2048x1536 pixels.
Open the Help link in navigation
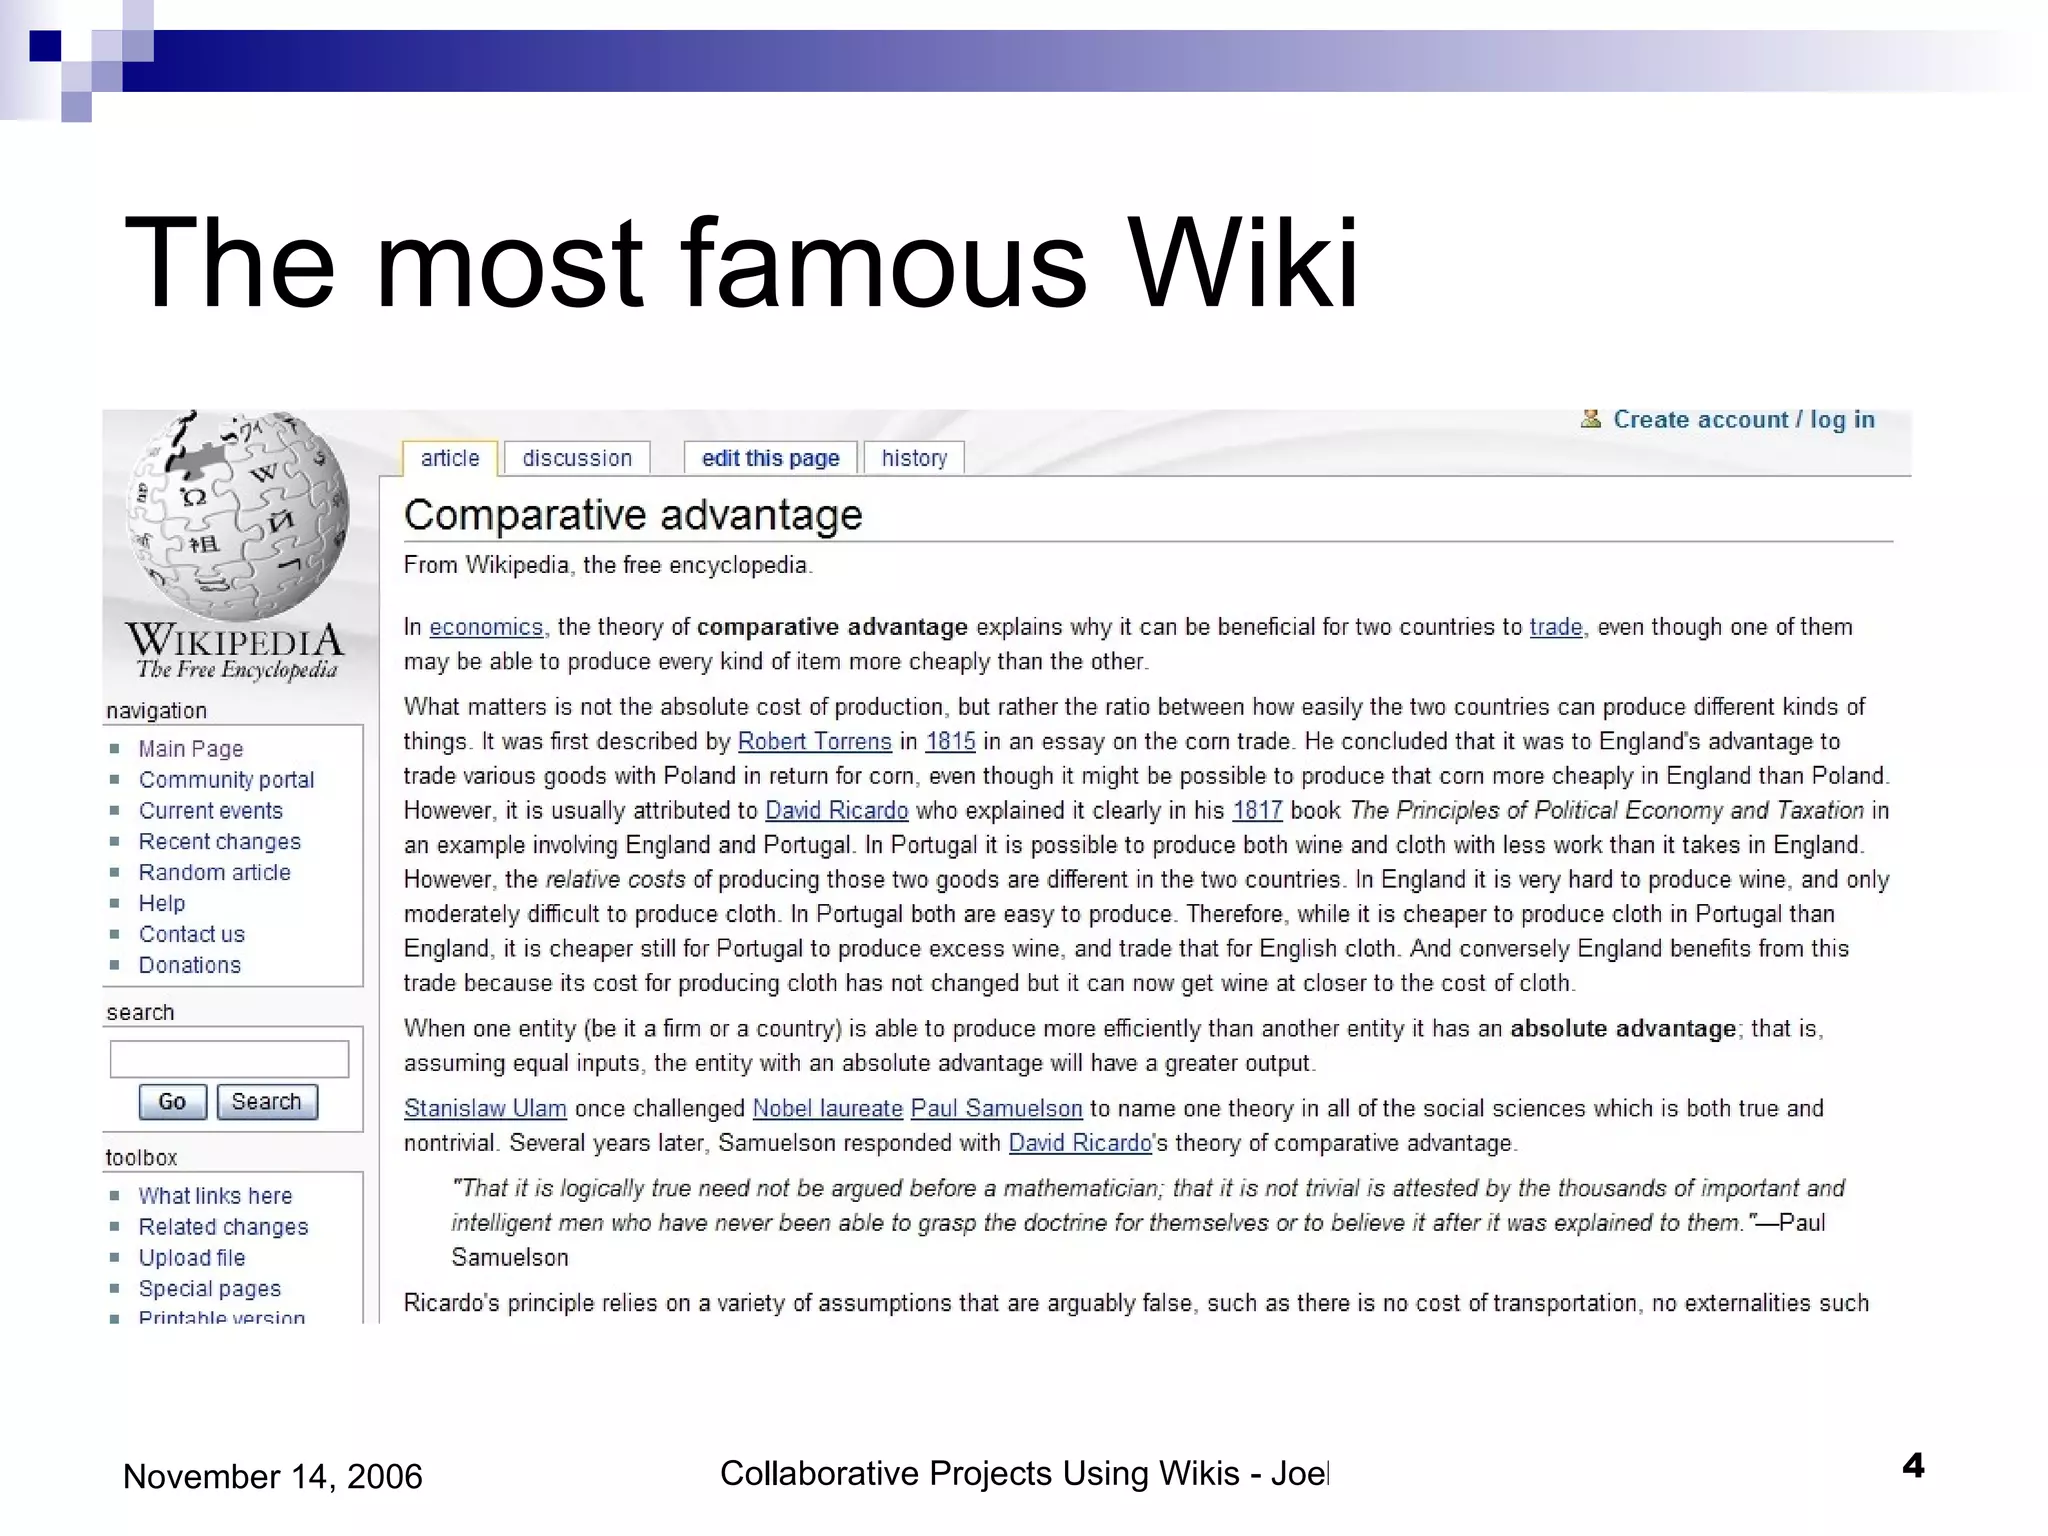(162, 903)
